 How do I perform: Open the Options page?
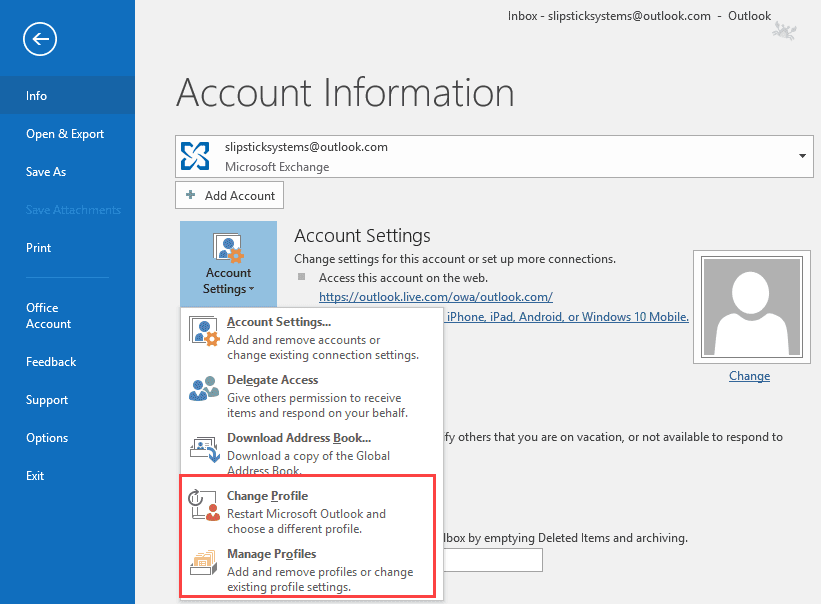click(47, 437)
